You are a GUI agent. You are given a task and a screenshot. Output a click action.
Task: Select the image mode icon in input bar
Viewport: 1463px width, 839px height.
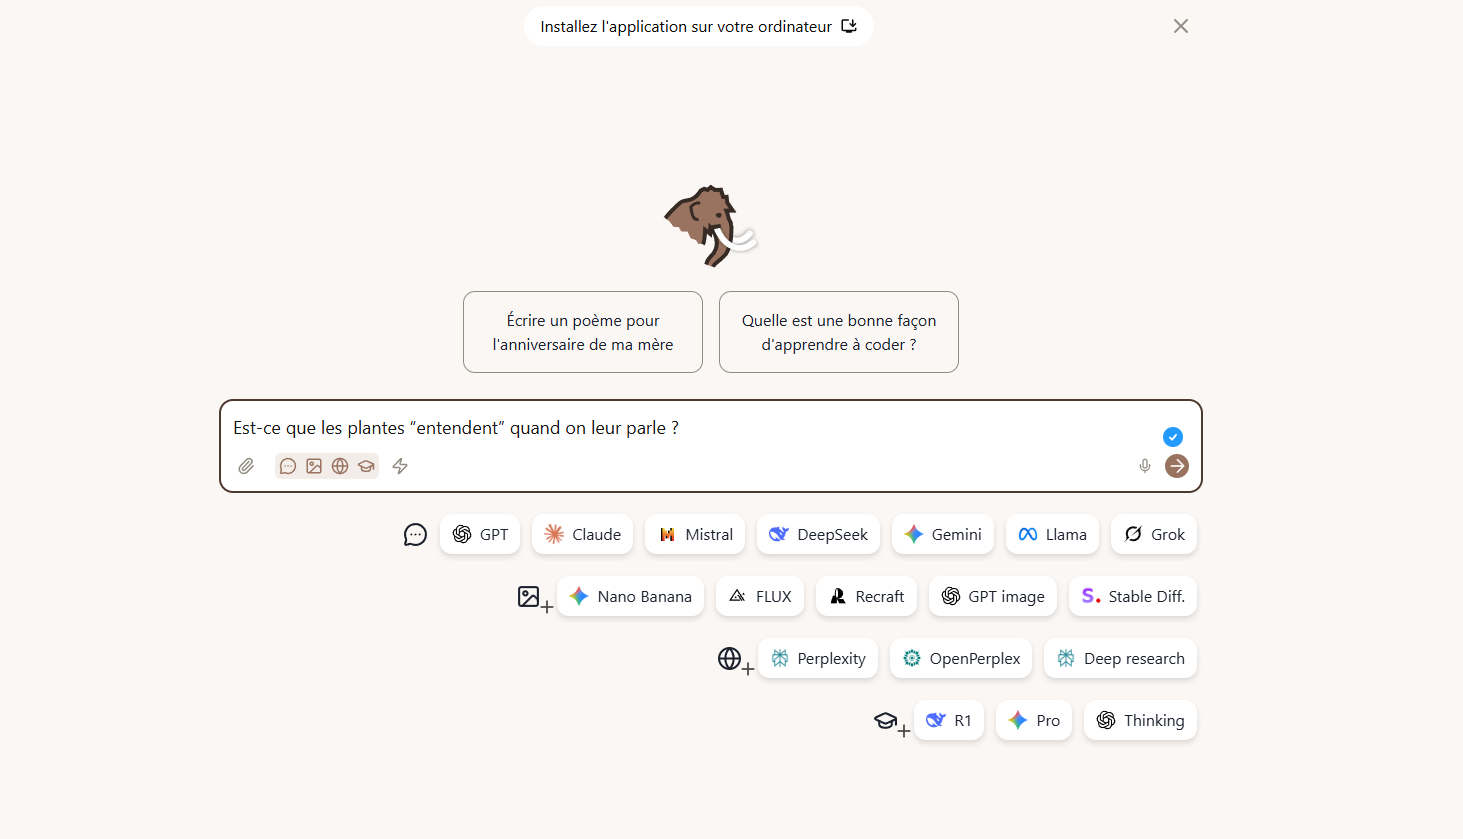(314, 466)
